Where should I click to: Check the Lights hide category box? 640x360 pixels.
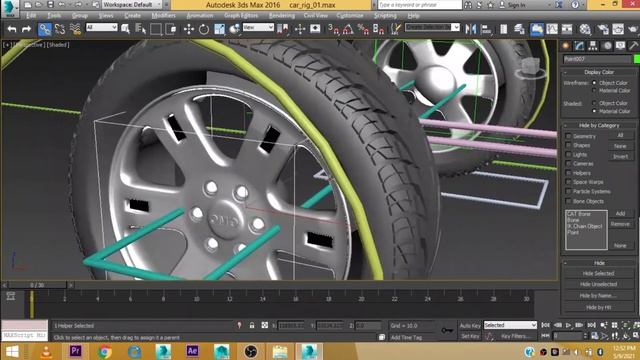(x=568, y=155)
